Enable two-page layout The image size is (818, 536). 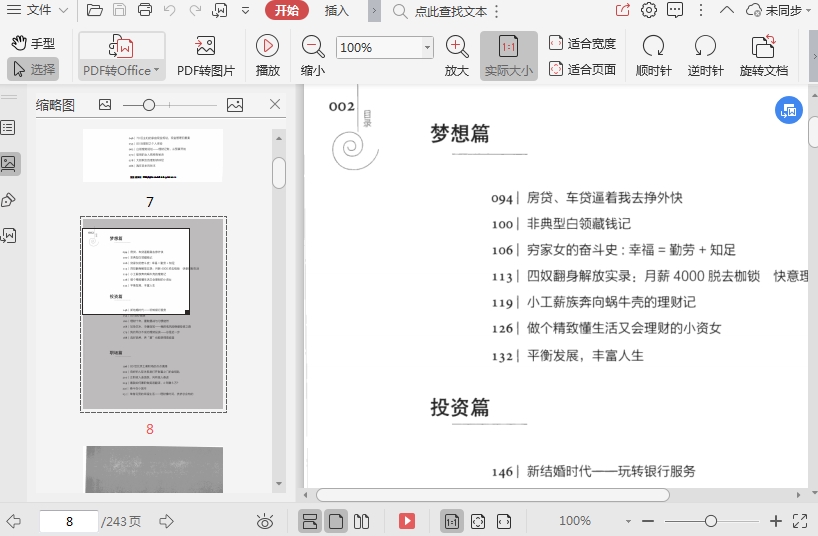pos(362,521)
